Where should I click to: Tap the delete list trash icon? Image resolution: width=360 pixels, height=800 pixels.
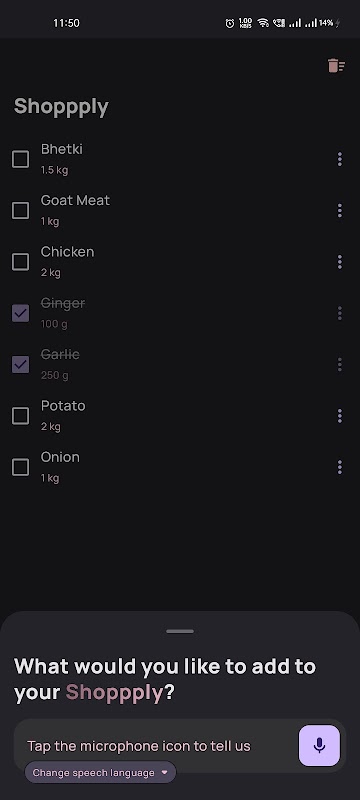coord(336,66)
